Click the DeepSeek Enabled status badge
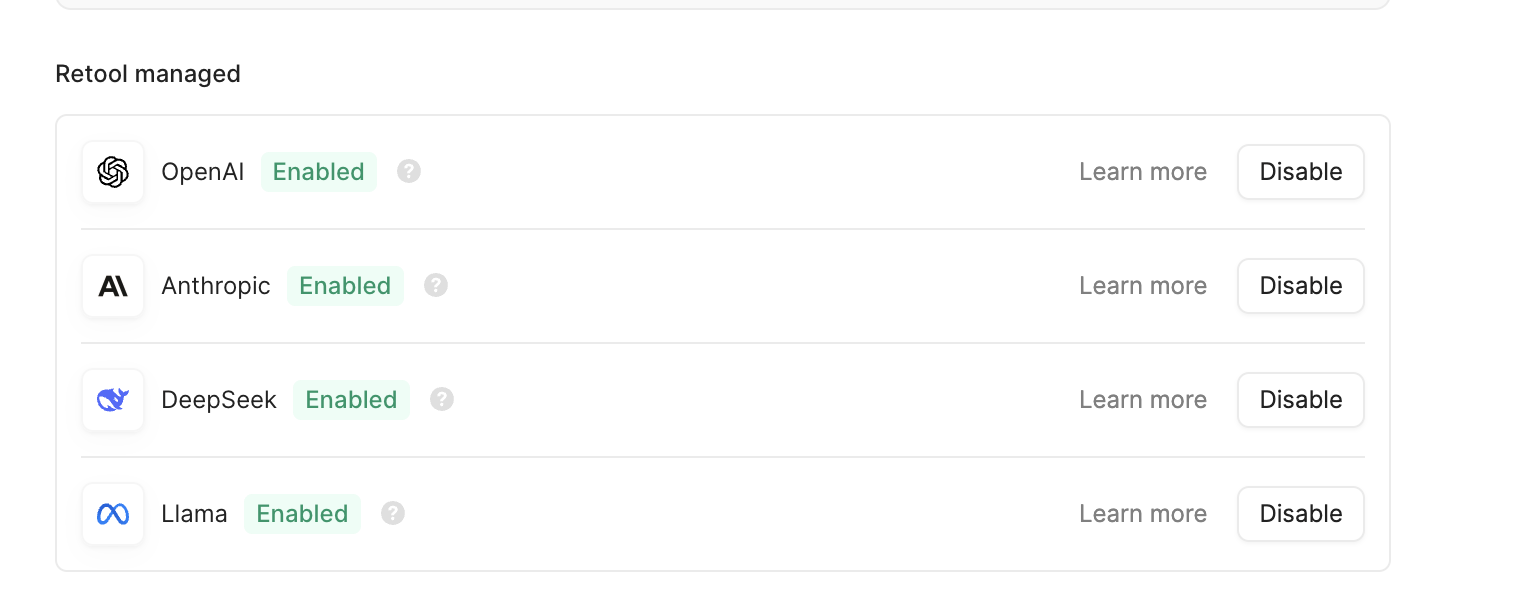This screenshot has height=608, width=1532. coord(351,400)
